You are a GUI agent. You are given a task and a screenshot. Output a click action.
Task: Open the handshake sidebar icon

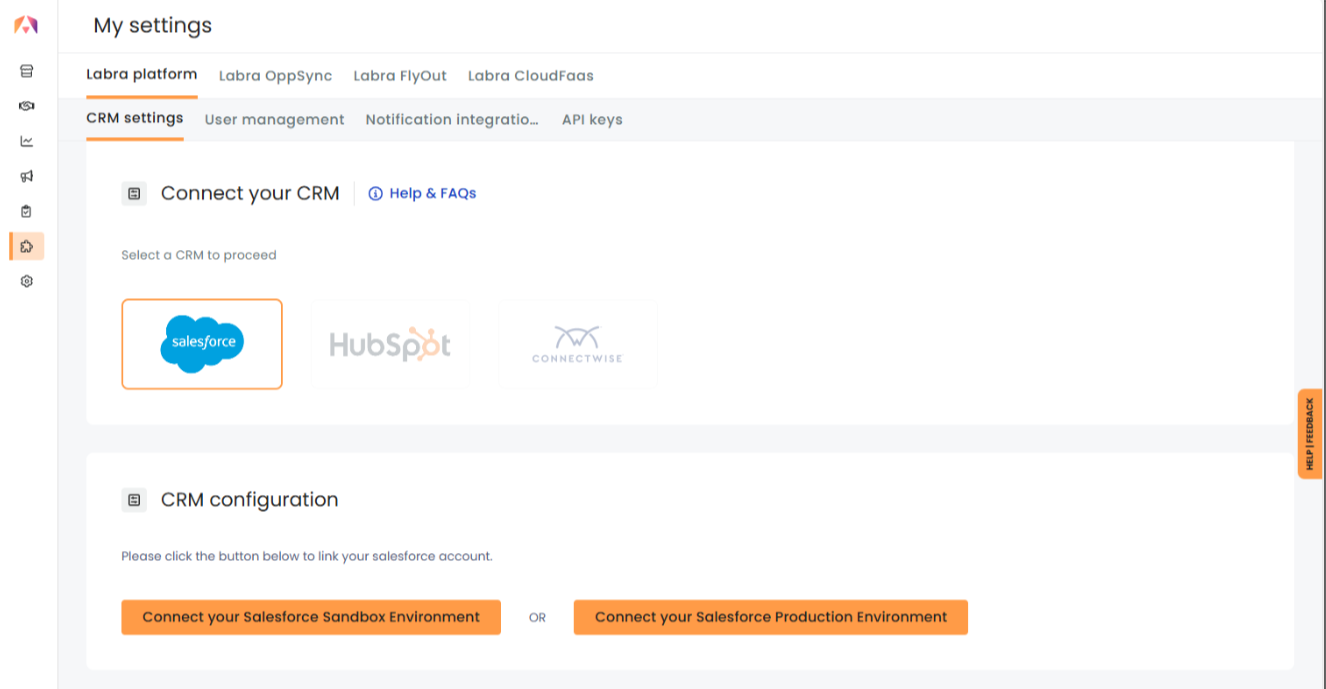(x=27, y=106)
